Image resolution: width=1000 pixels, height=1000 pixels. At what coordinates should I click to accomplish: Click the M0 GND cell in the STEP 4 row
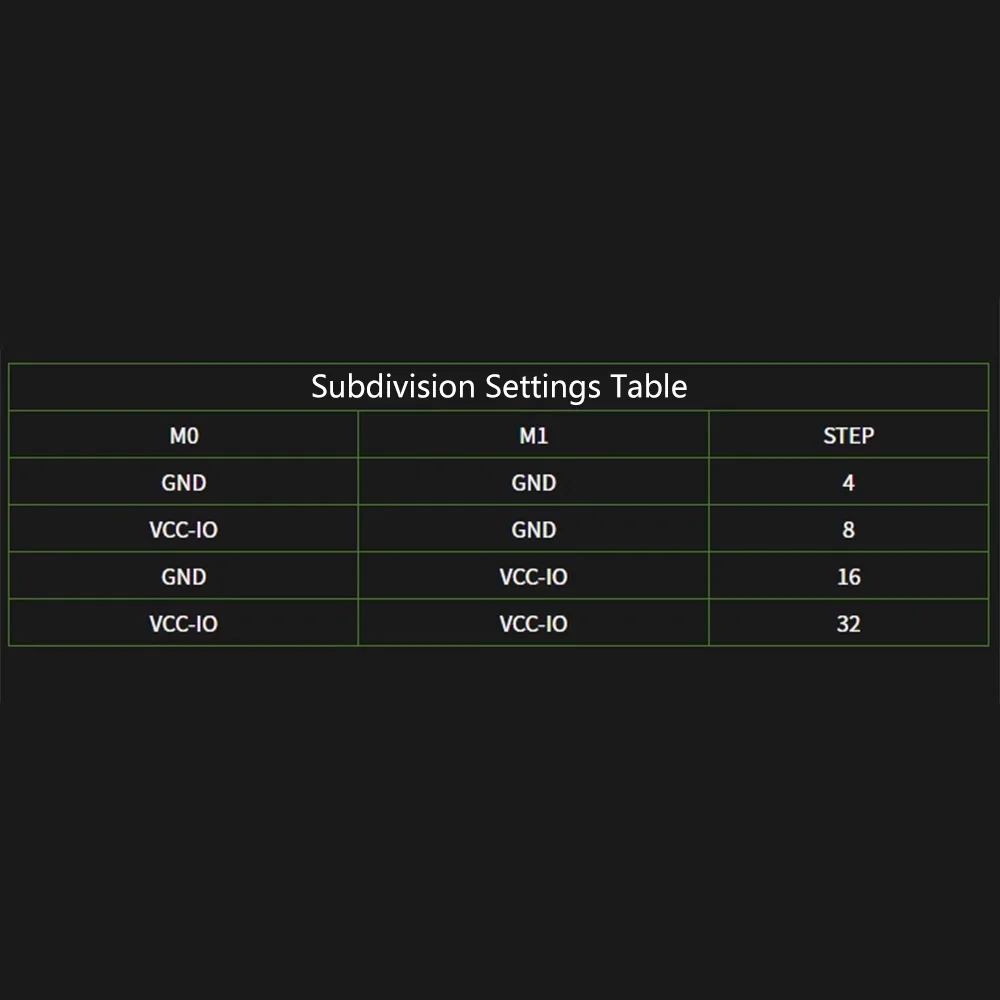184,483
